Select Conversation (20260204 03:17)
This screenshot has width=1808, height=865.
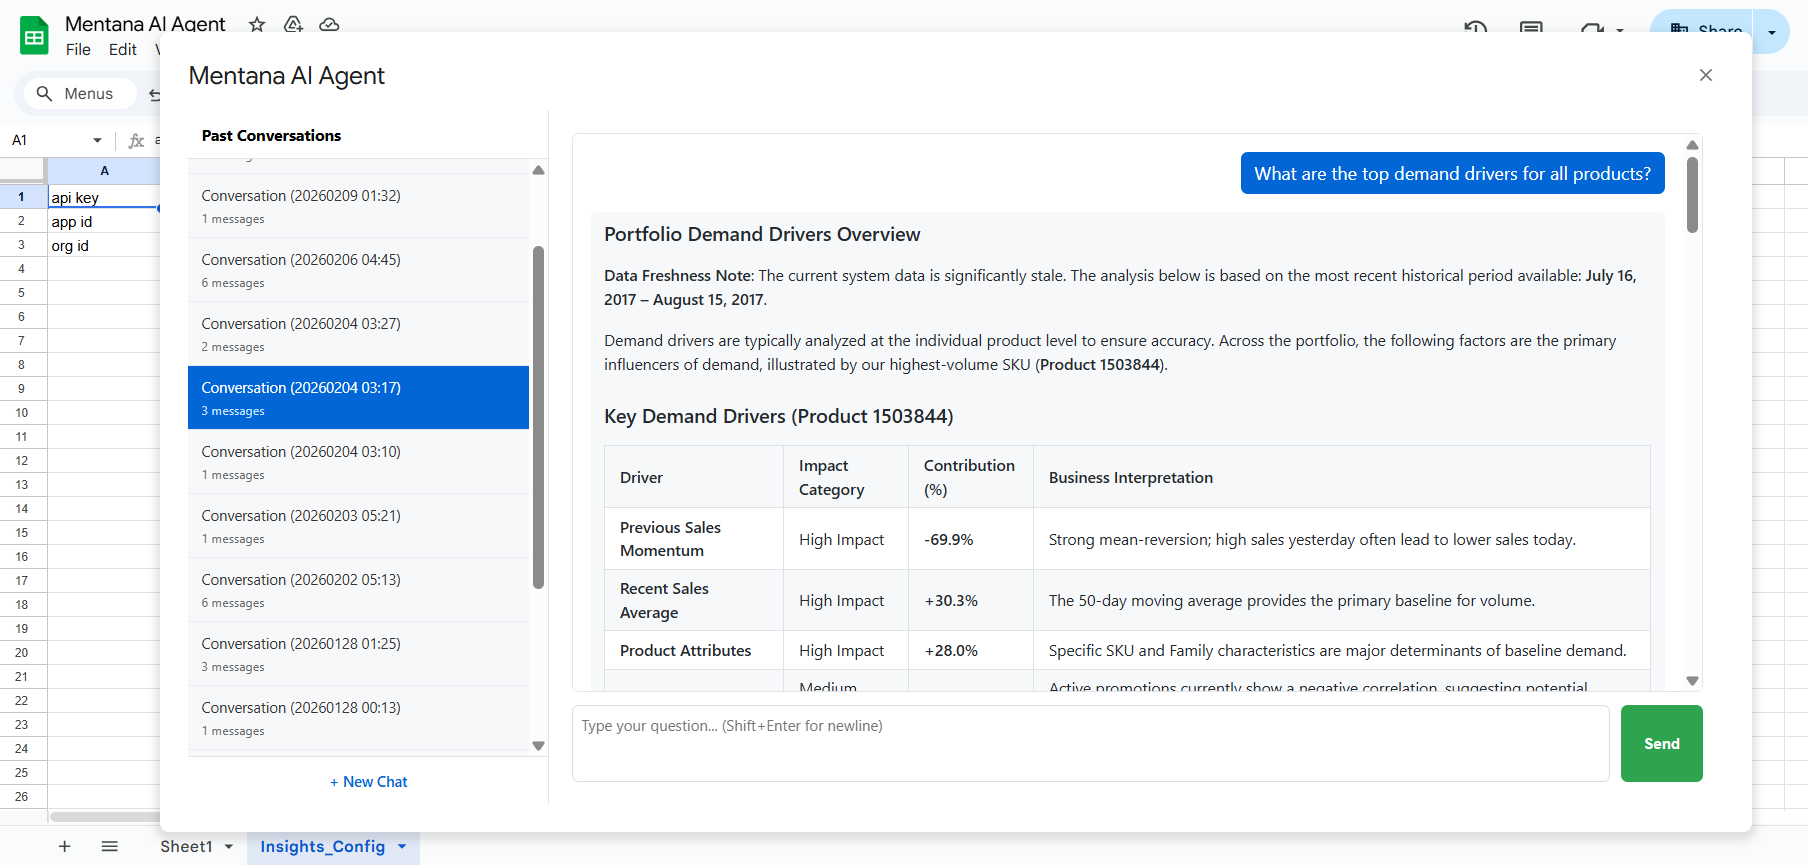[358, 398]
